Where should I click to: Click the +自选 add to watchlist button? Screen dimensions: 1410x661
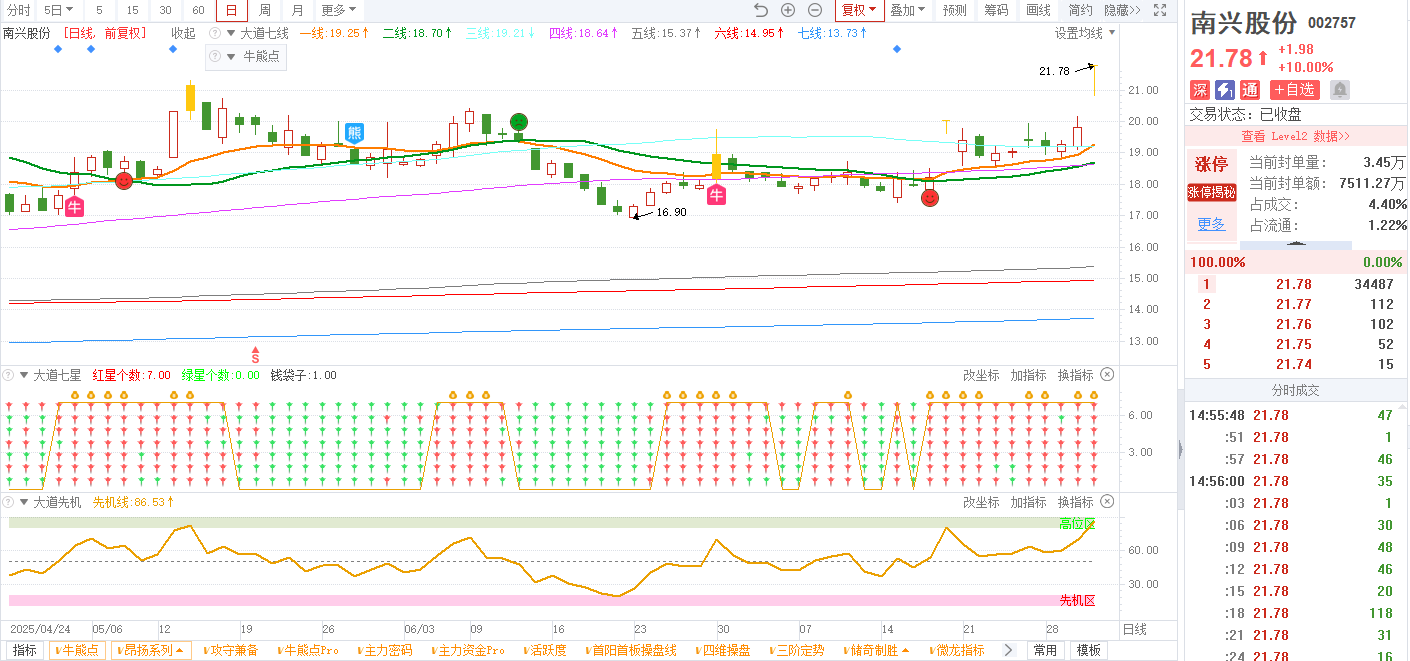tap(1295, 90)
